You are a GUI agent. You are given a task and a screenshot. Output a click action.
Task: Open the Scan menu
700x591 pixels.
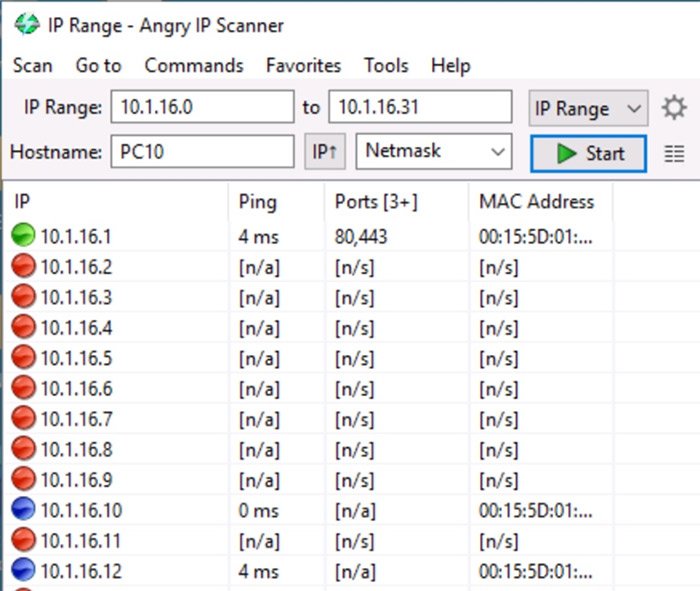click(32, 66)
